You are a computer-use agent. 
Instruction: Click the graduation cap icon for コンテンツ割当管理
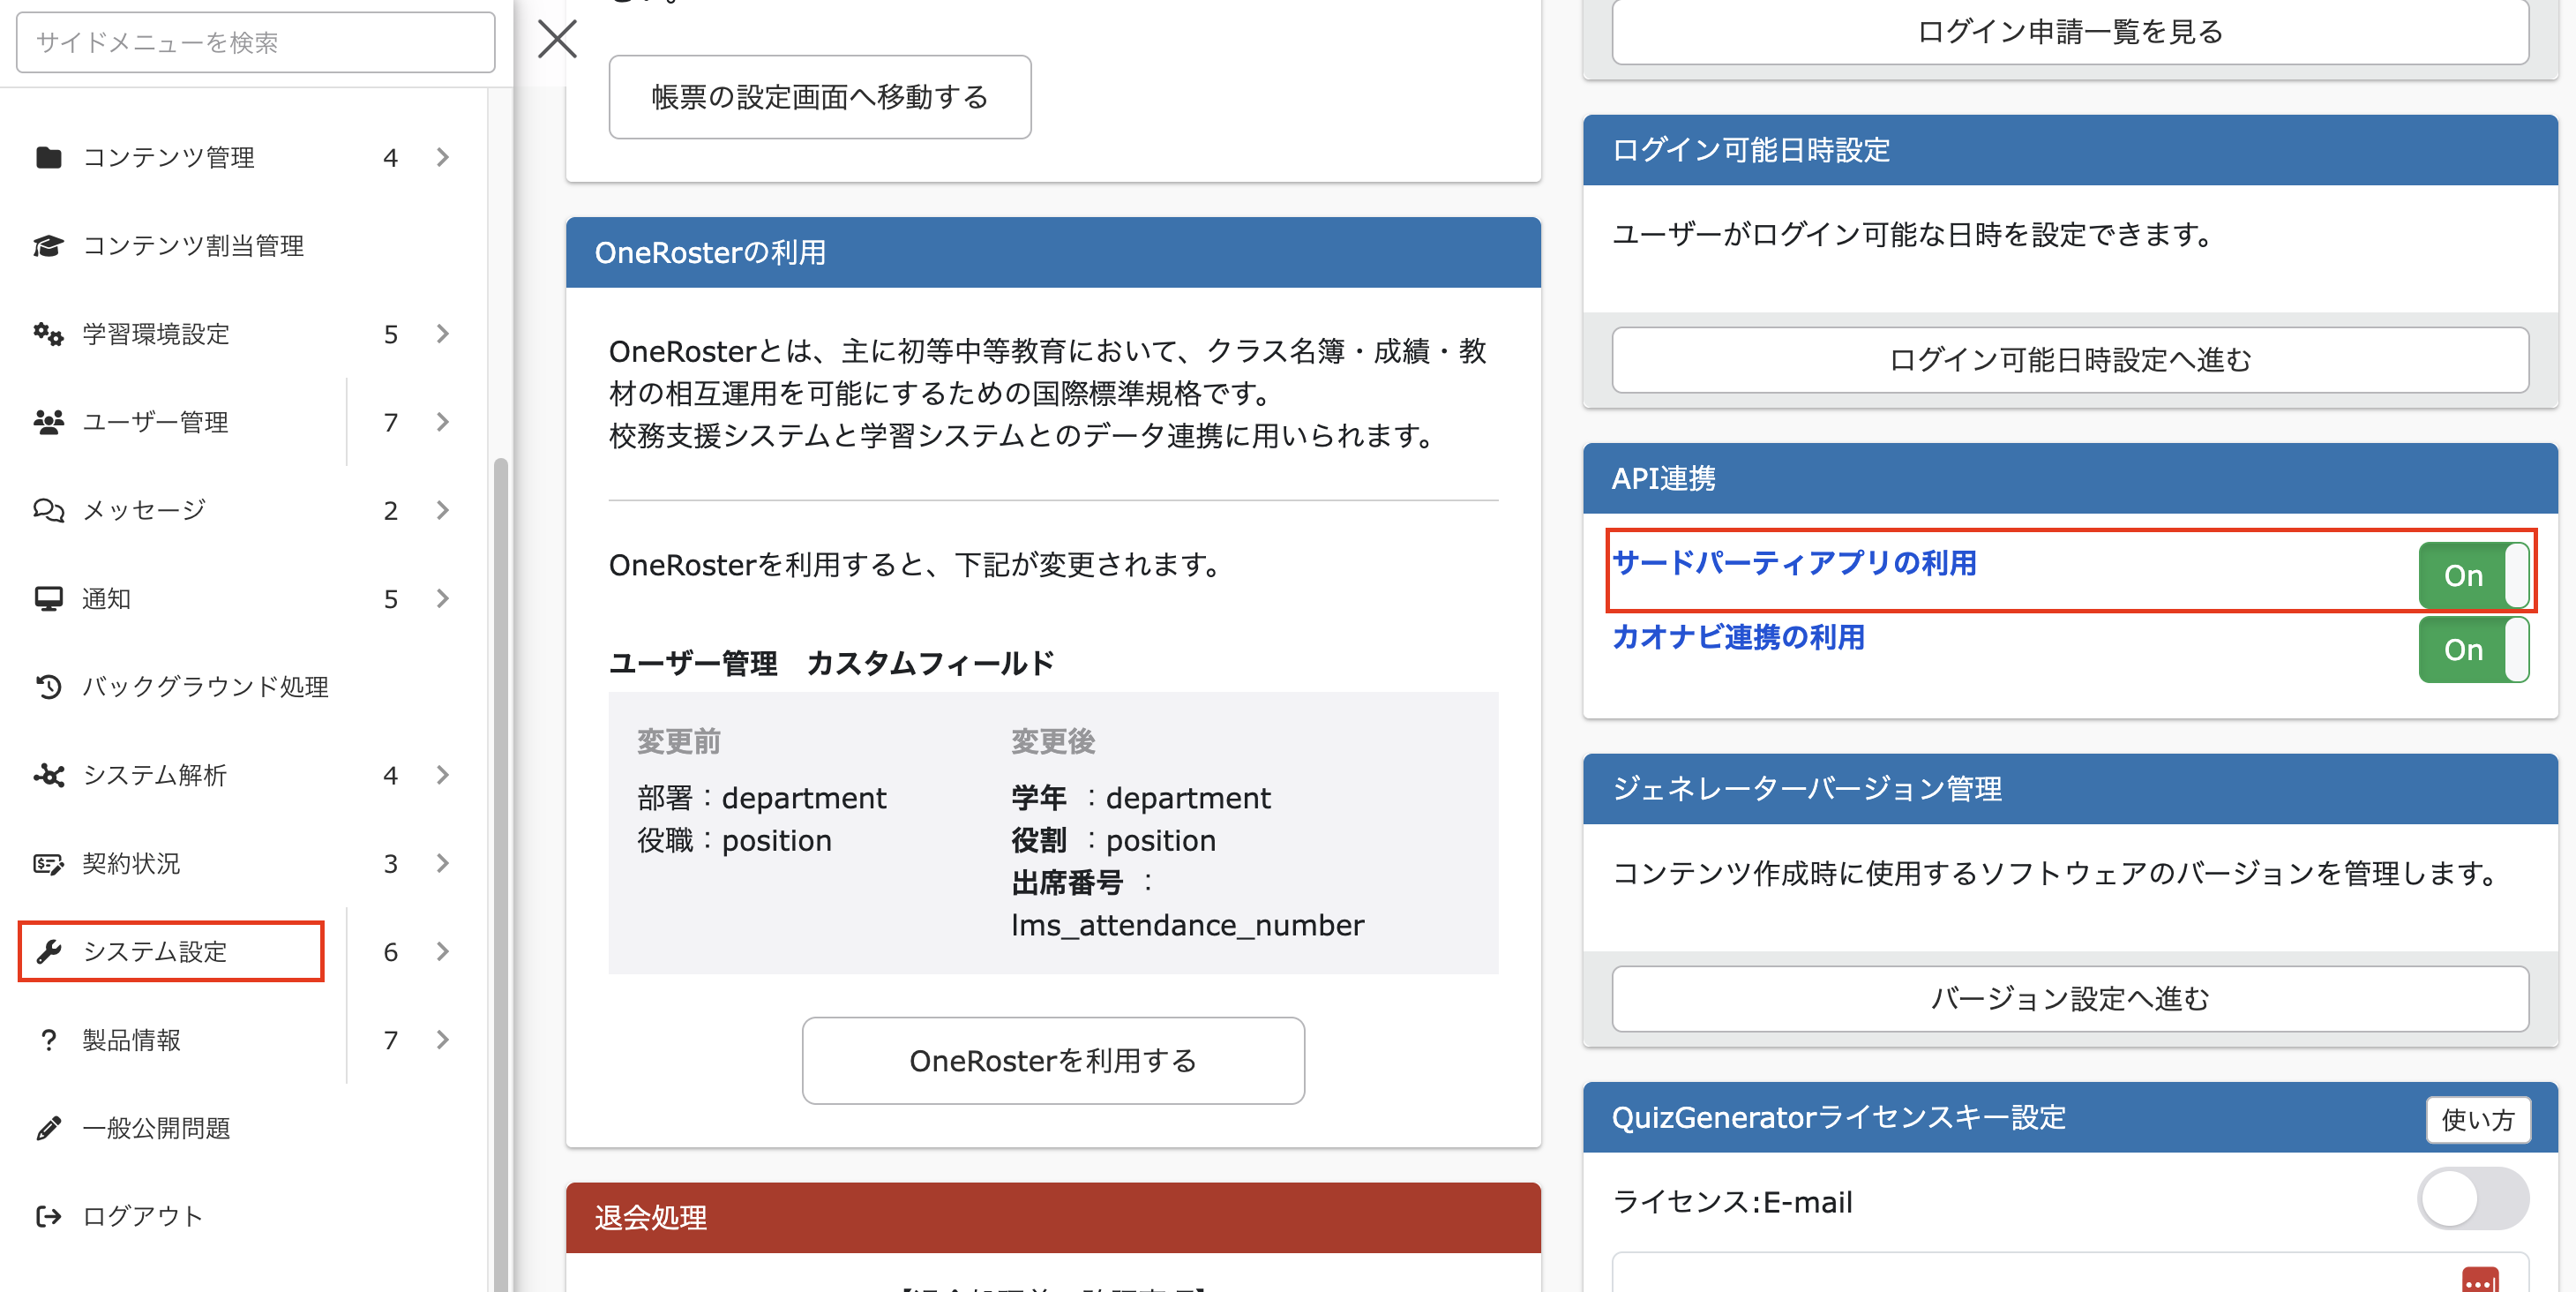[48, 245]
